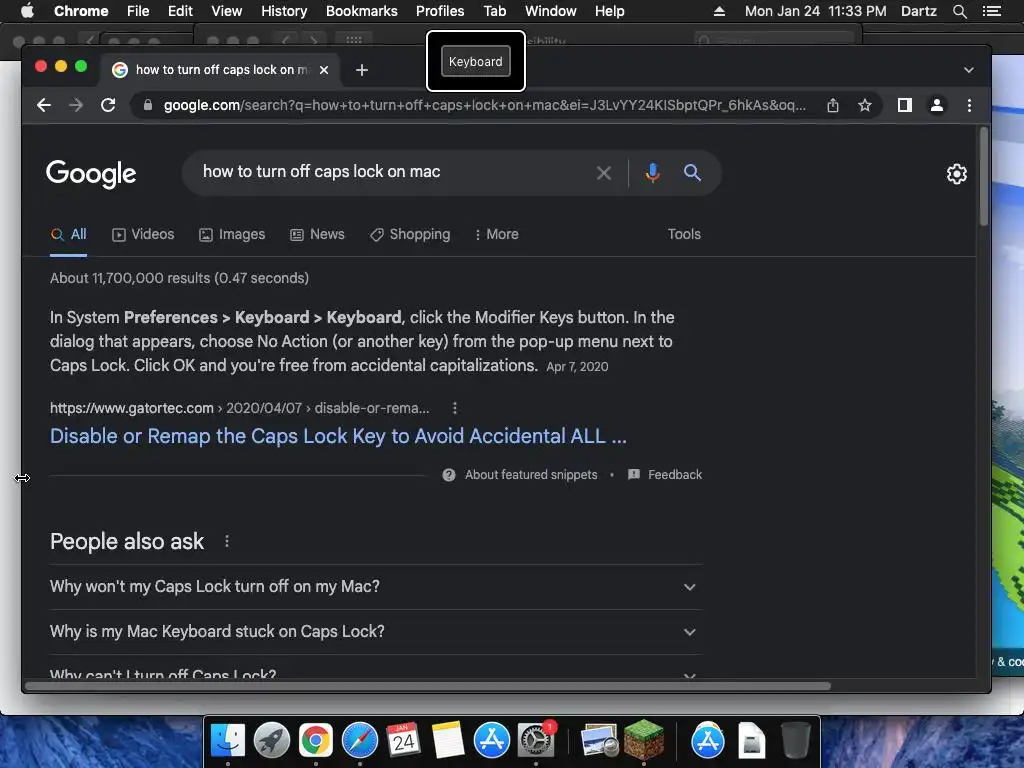Click the vertical page scrollbar
1024x768 pixels.
pyautogui.click(x=984, y=177)
